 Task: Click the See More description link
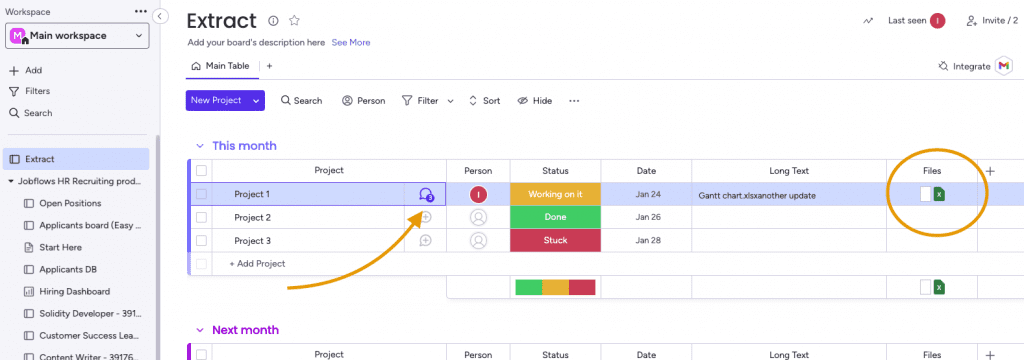click(x=351, y=42)
